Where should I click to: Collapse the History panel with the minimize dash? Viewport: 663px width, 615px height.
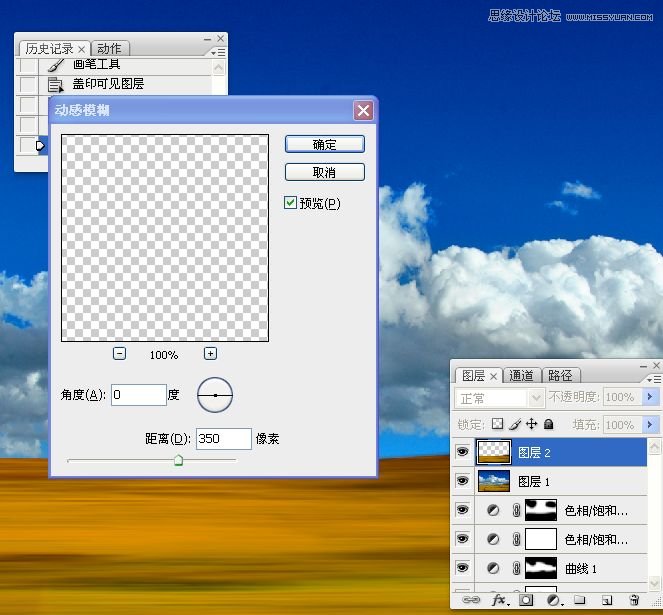[207, 39]
